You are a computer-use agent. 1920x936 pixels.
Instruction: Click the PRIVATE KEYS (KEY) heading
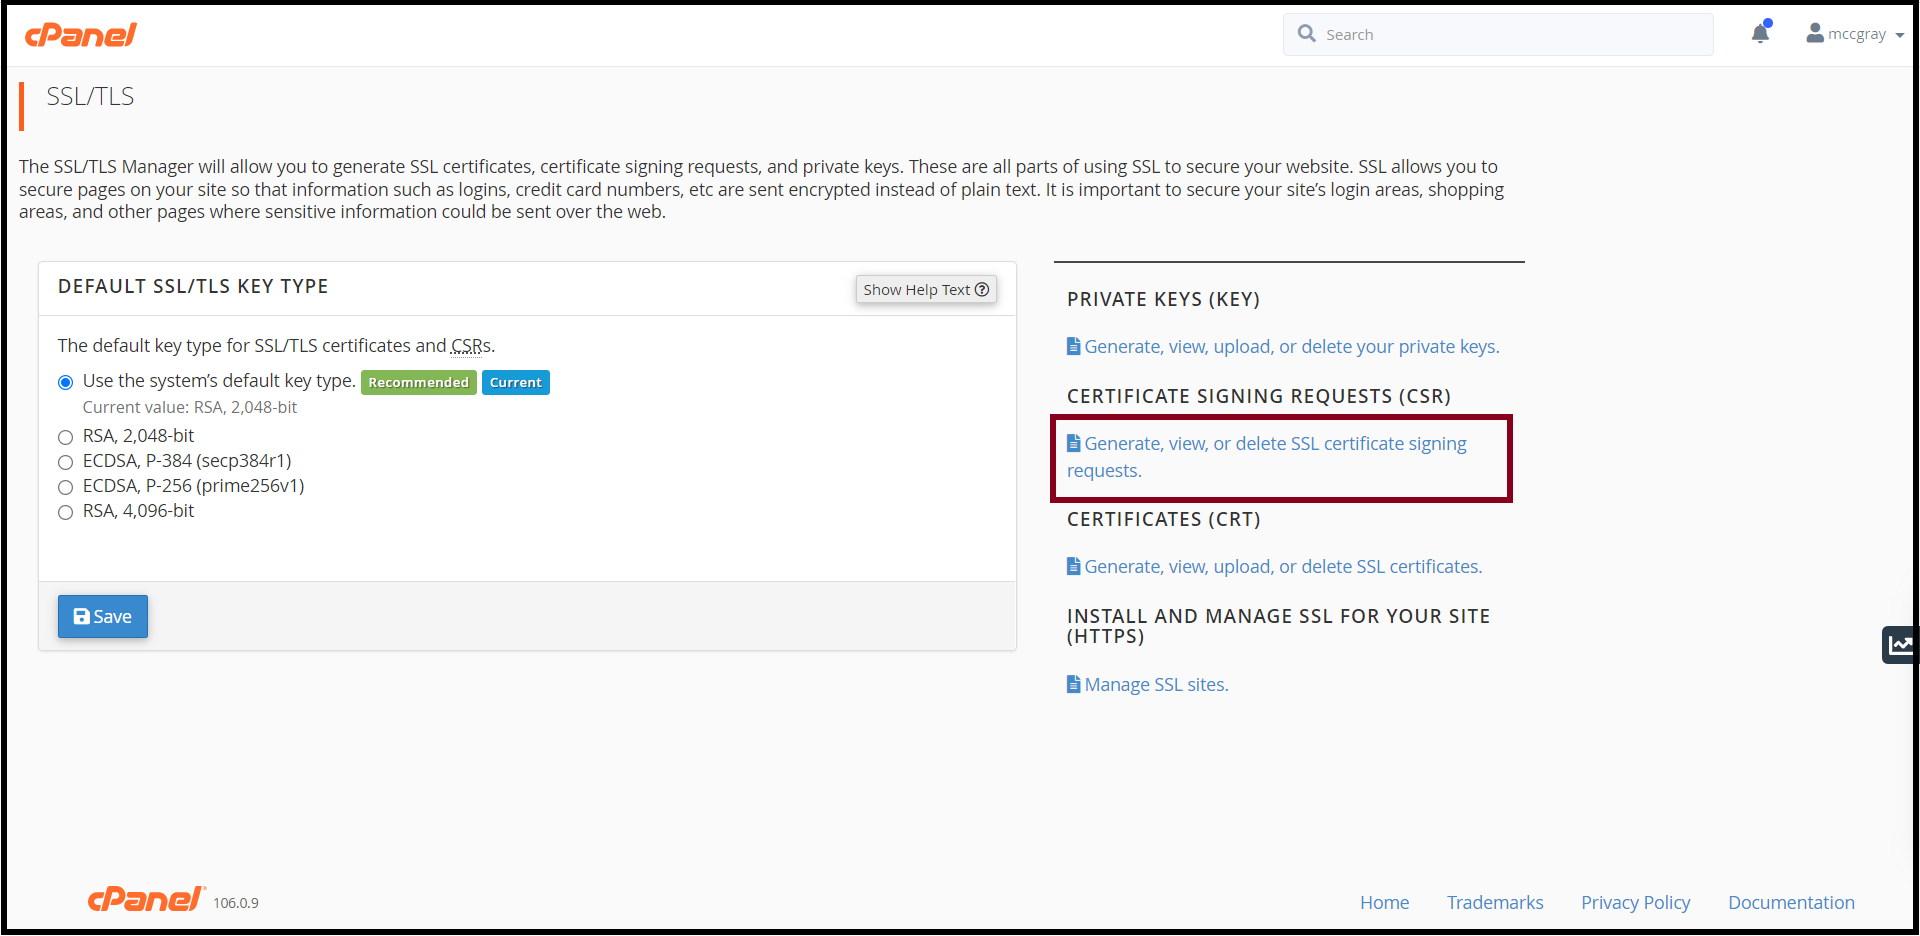tap(1163, 299)
